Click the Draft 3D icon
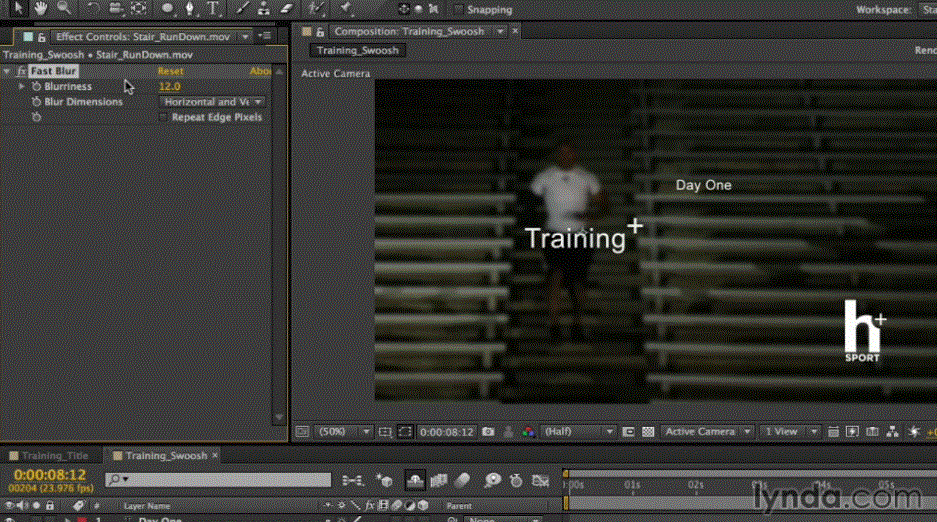Screen dimensions: 937x522 coord(384,480)
